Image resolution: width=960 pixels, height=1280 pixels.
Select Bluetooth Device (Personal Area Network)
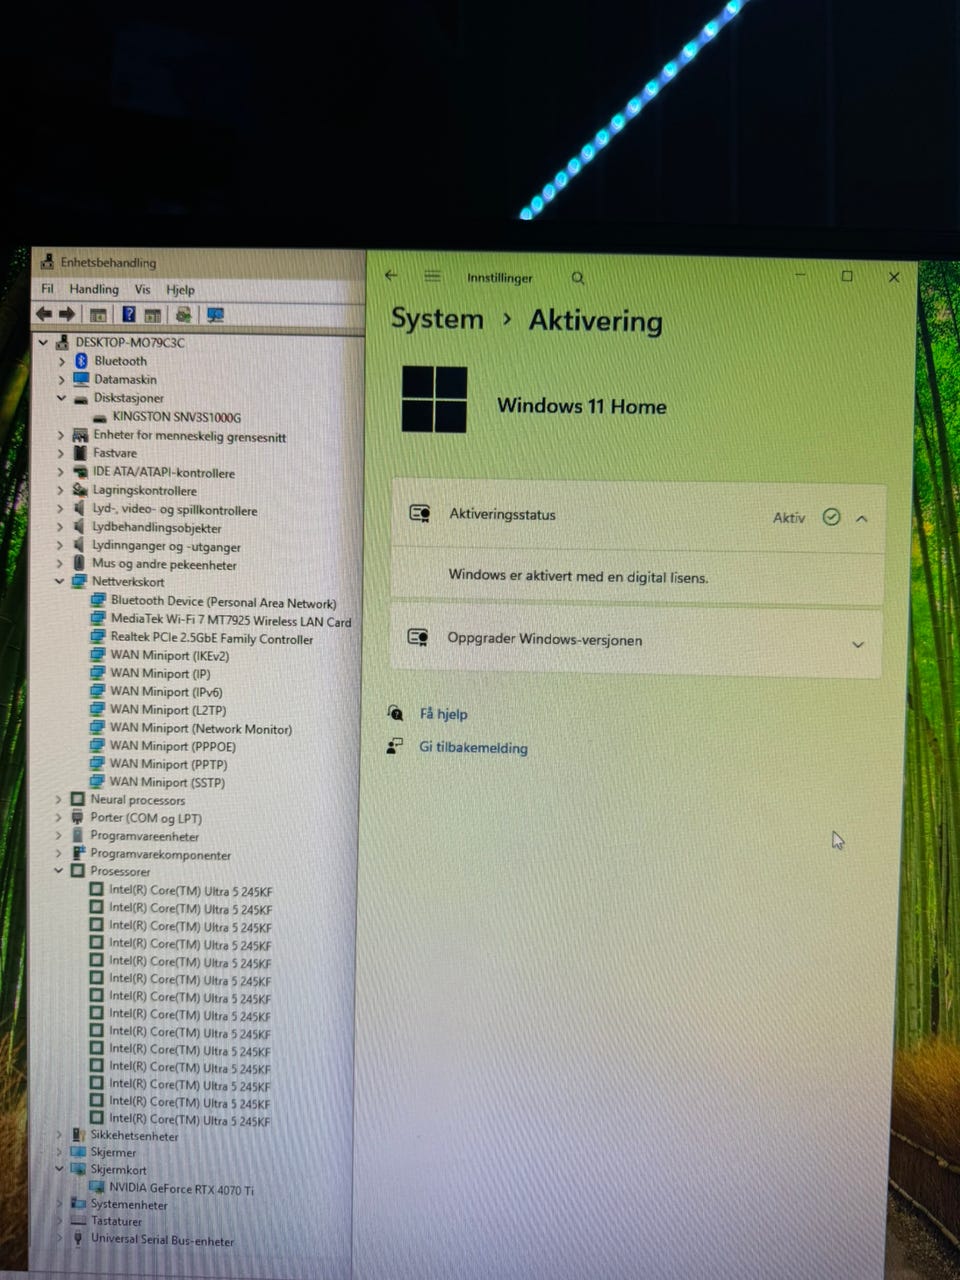point(223,602)
